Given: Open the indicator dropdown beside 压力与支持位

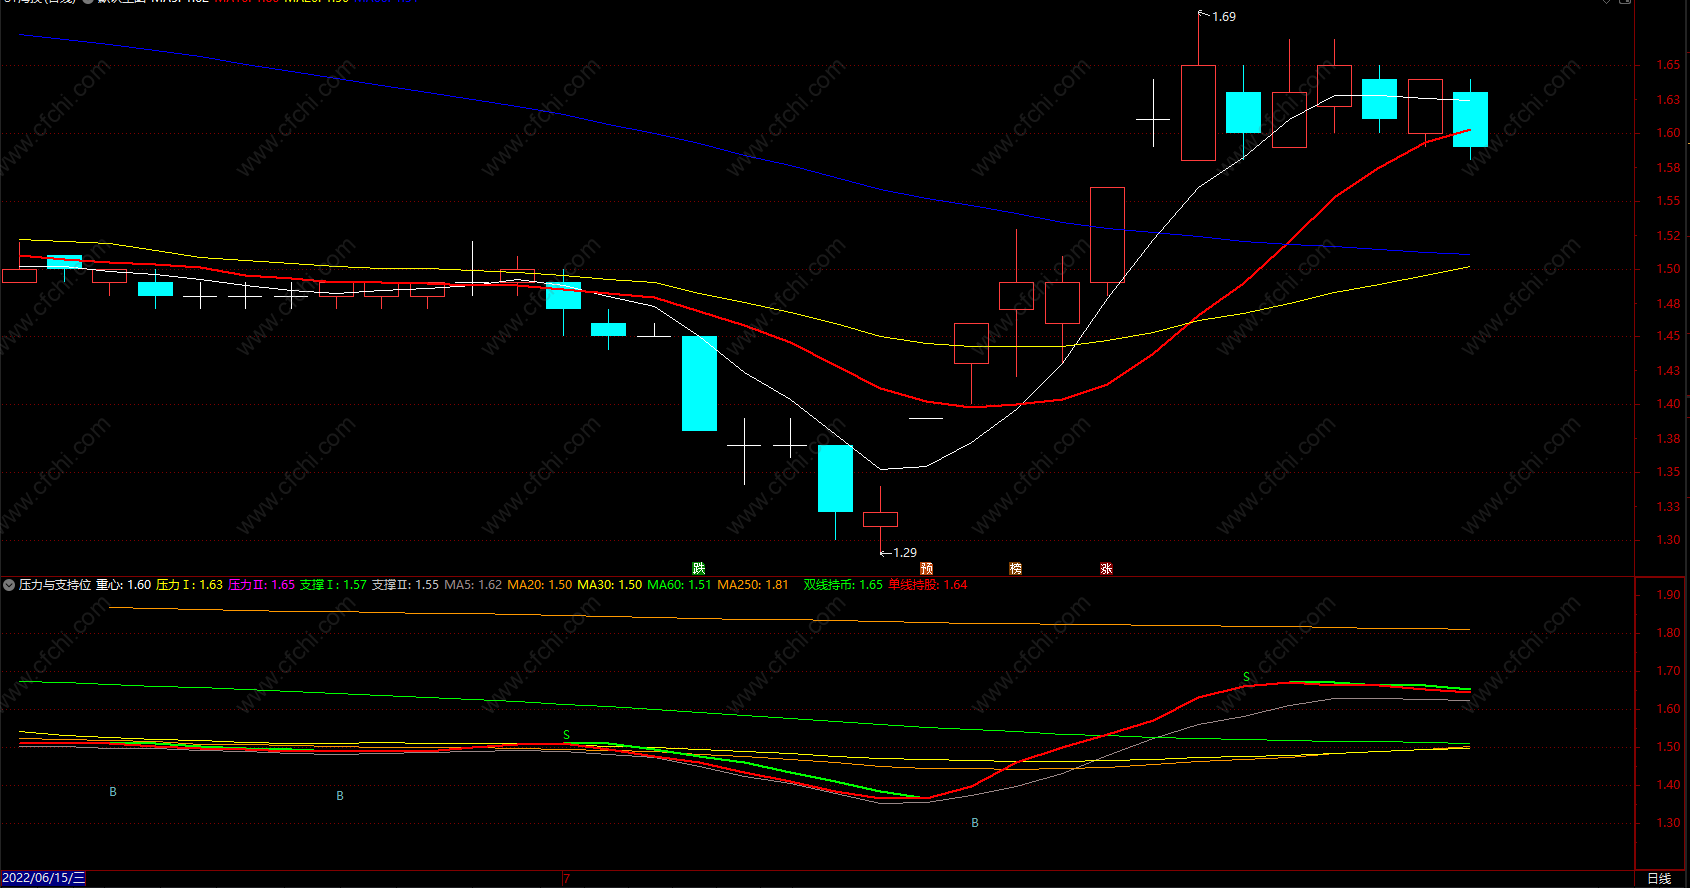Looking at the screenshot, I should [x=9, y=585].
